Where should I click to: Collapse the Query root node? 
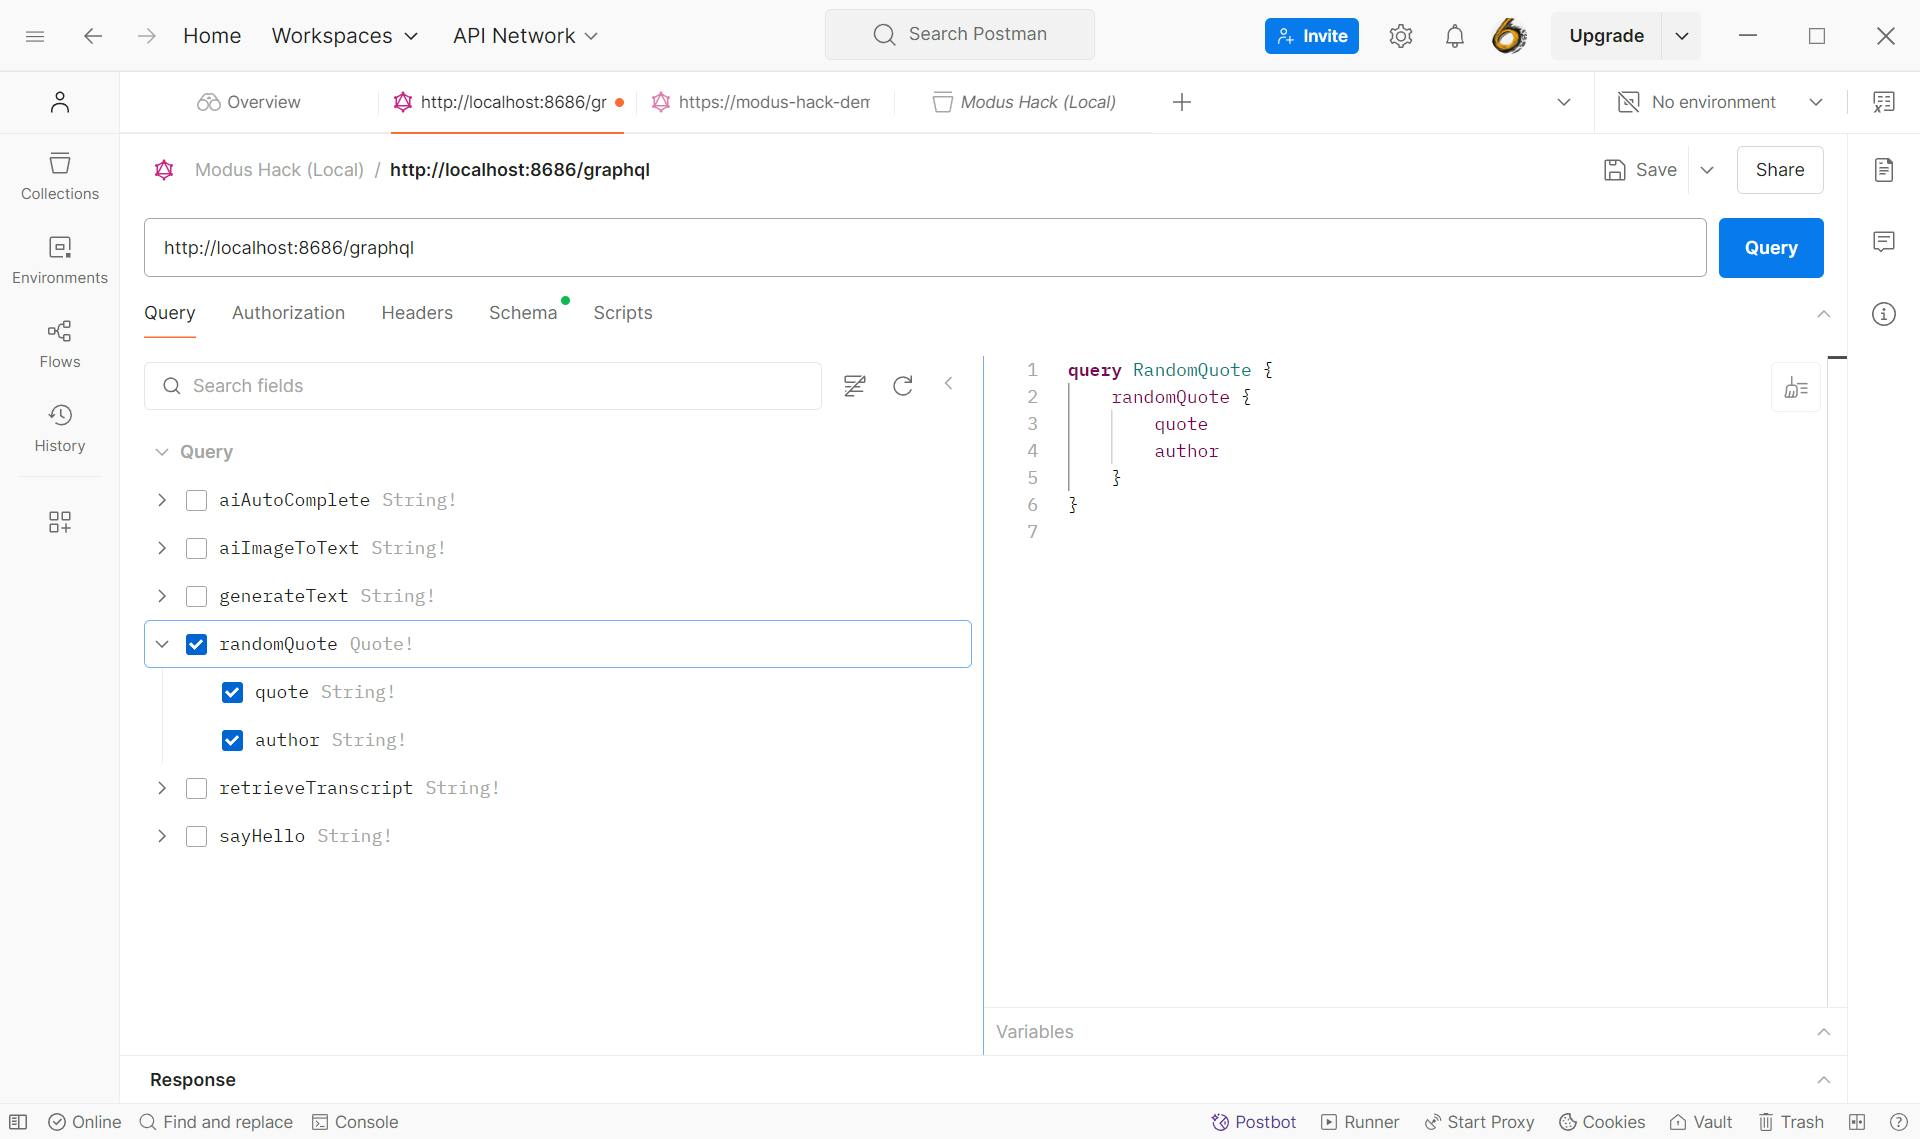(162, 452)
